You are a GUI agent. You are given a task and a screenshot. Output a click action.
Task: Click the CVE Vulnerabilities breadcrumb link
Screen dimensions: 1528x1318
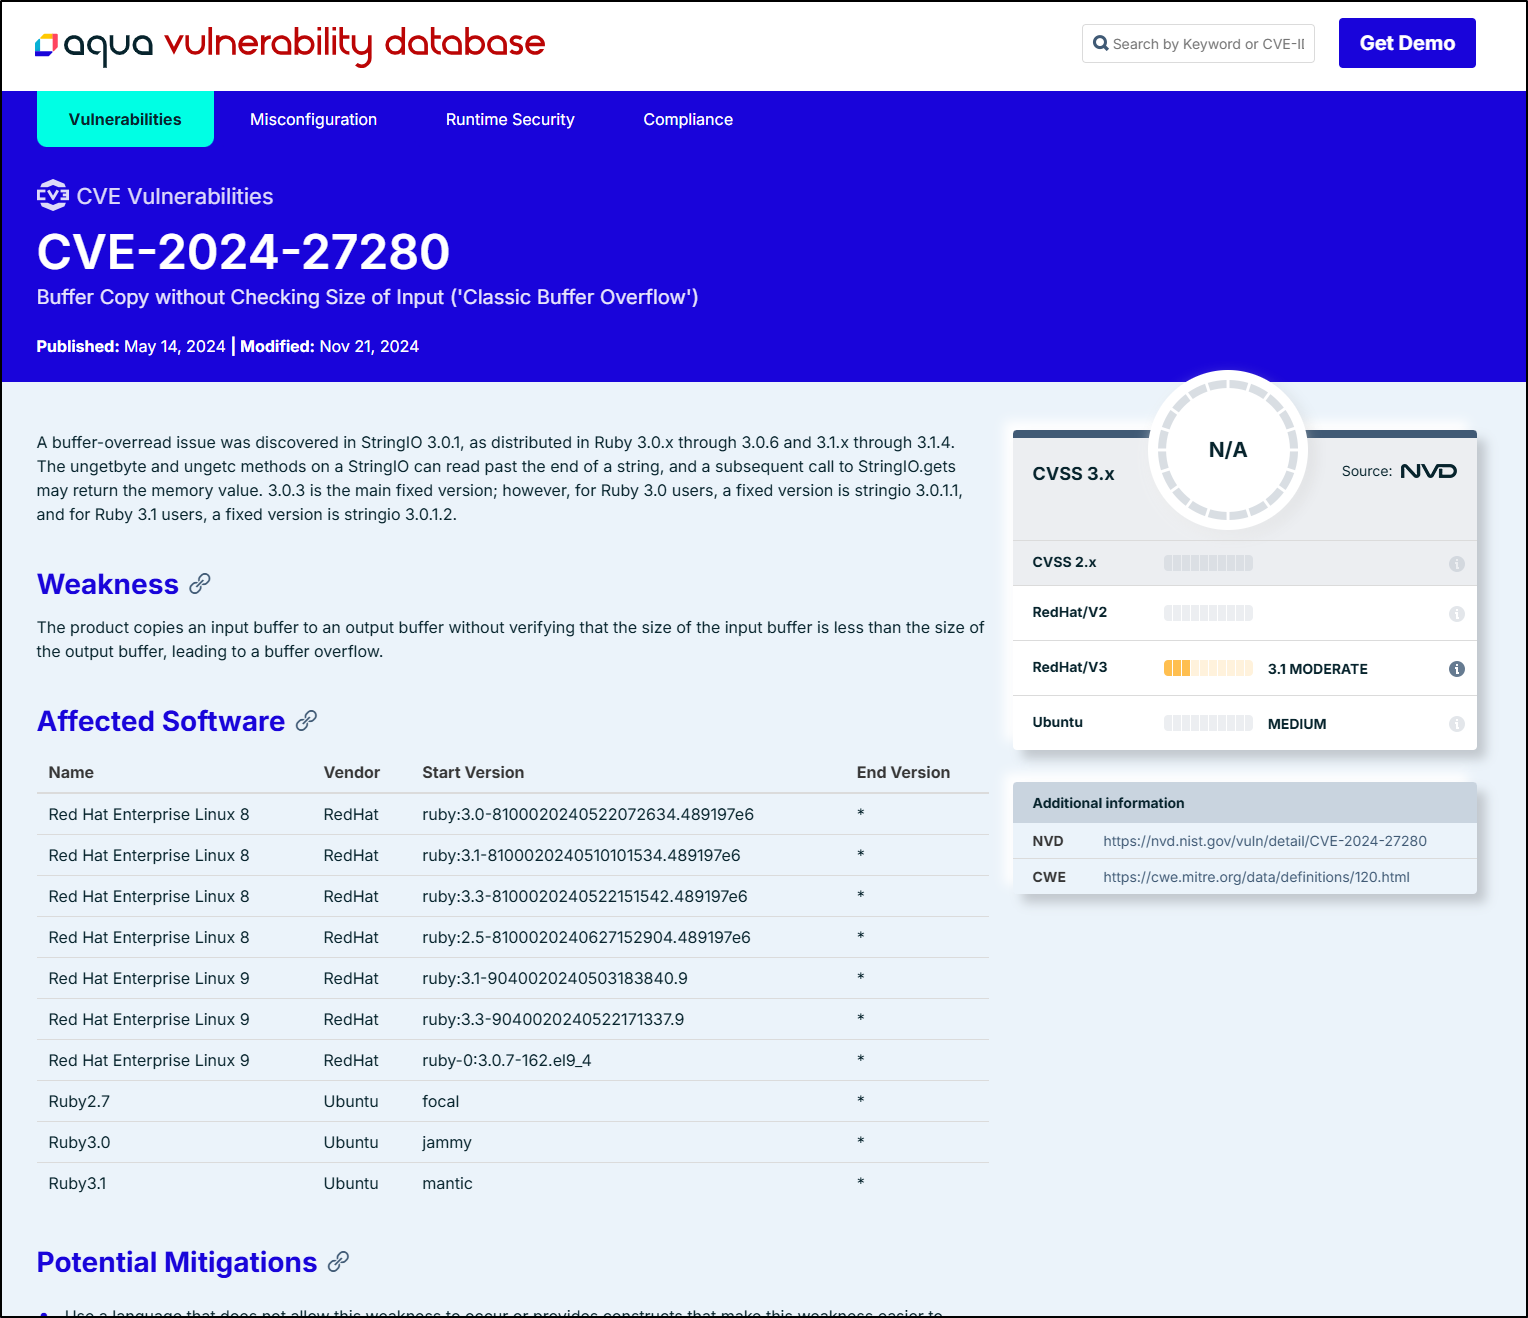175,196
